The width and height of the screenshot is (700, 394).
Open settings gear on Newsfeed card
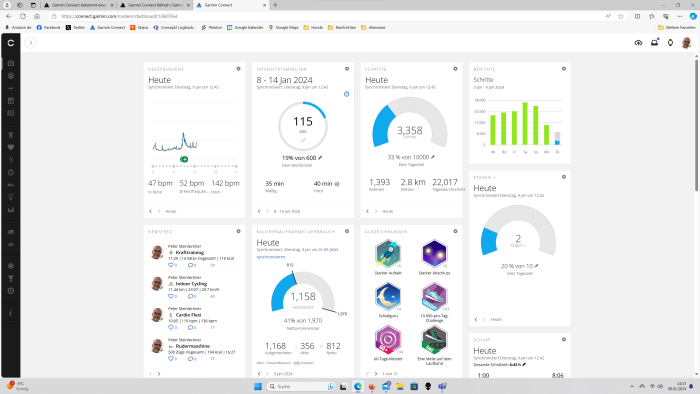238,231
